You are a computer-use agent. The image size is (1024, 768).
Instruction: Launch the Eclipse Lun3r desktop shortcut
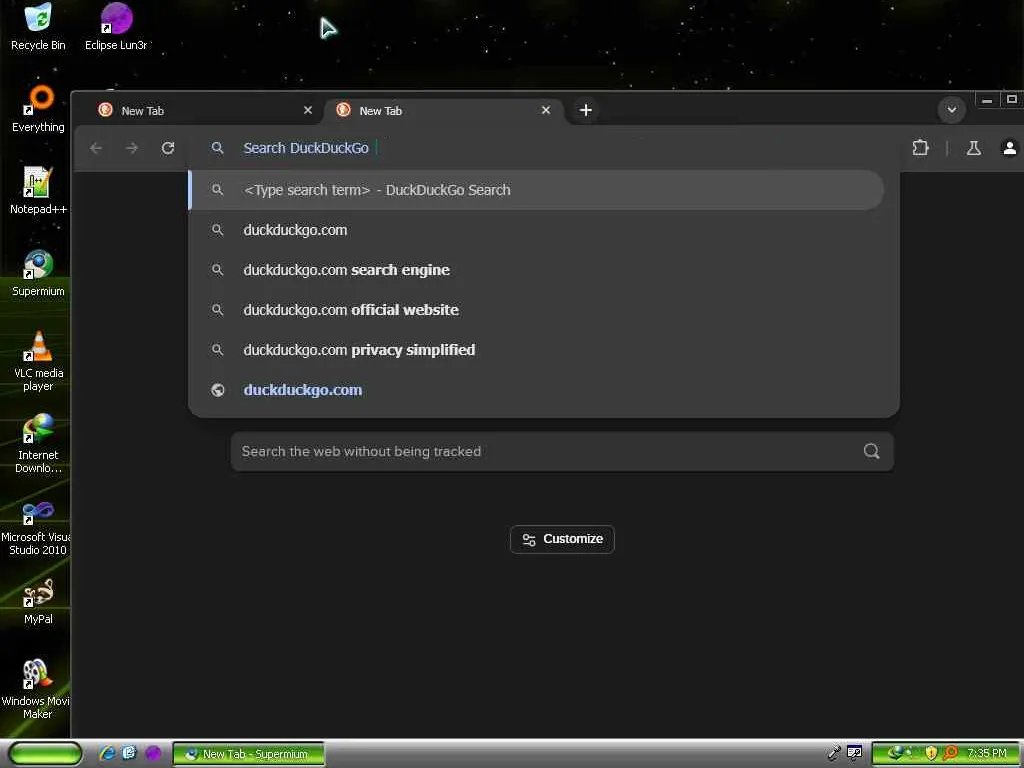[116, 26]
